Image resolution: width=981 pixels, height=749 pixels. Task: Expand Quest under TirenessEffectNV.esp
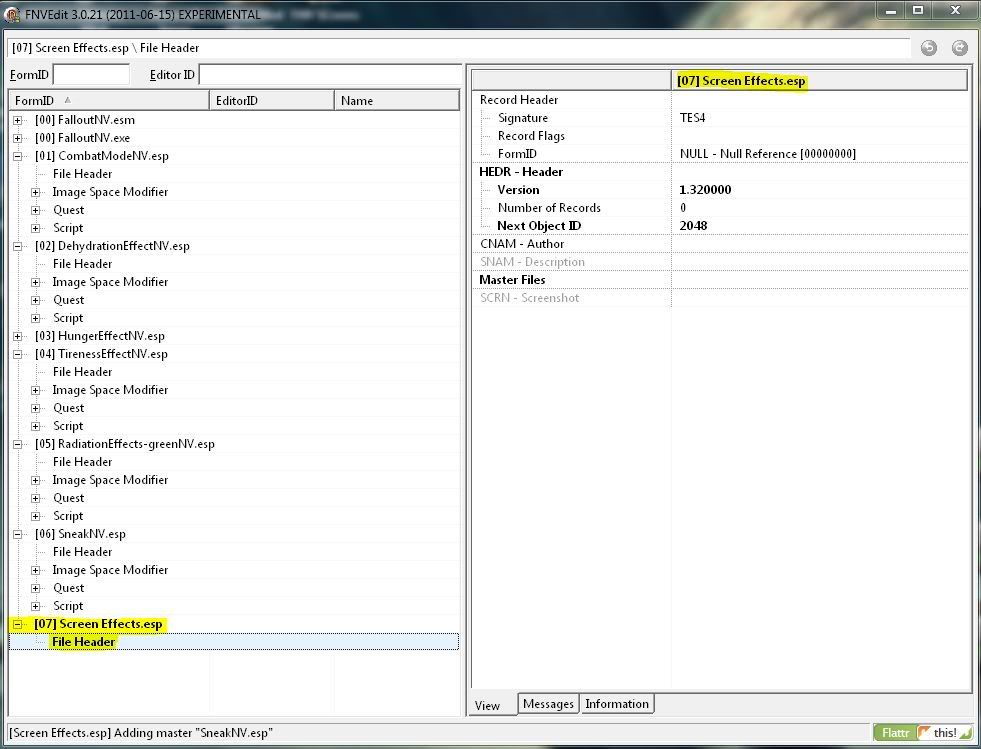(36, 409)
